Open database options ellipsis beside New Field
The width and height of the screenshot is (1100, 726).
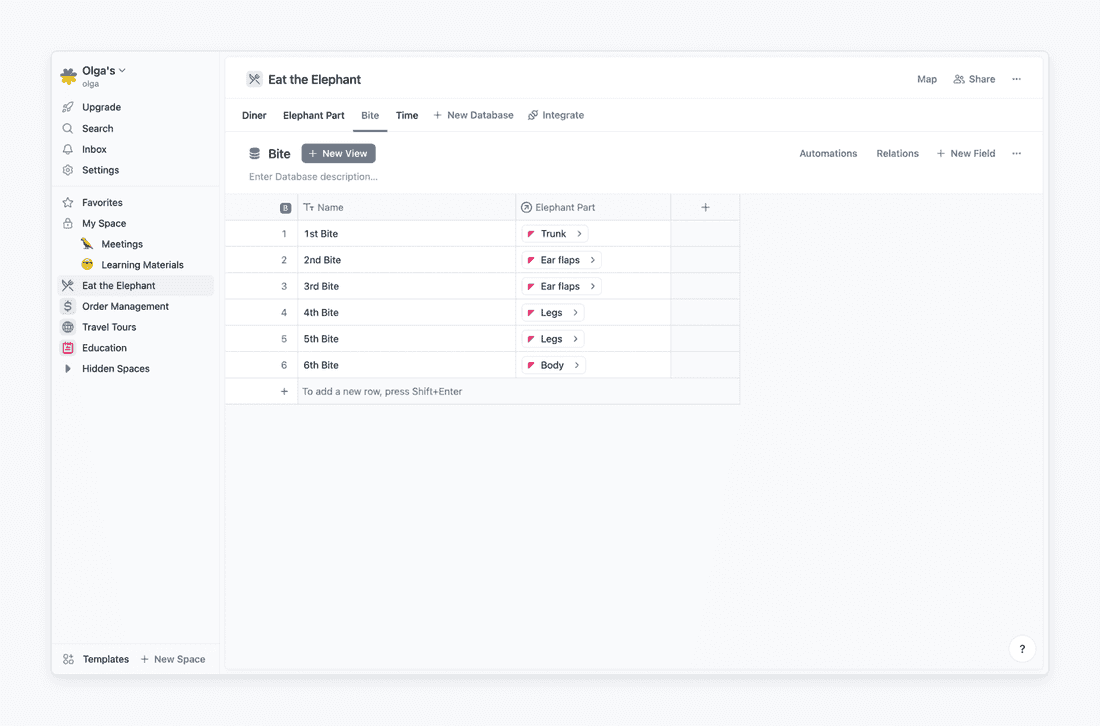[x=1016, y=154]
